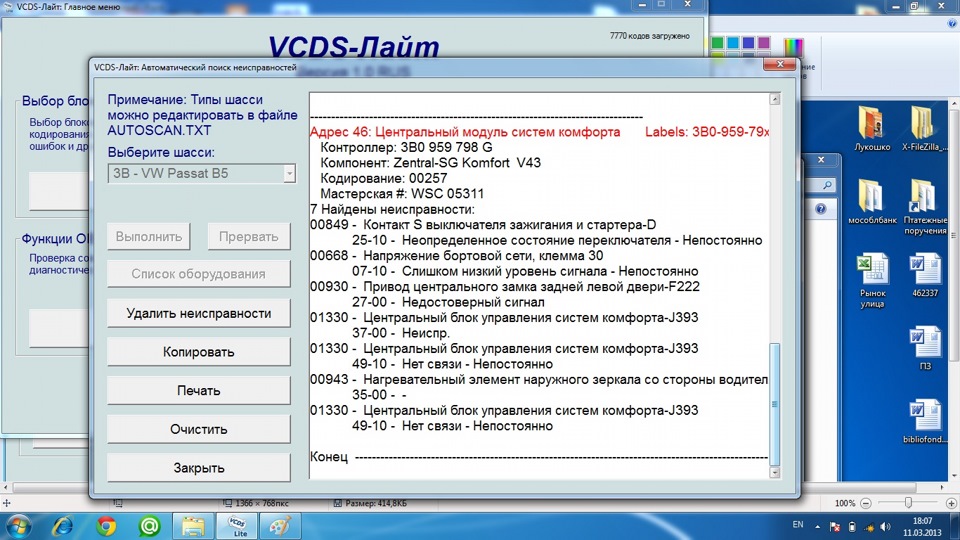
Task: Click the 7770 кодов загружено text
Action: (650, 36)
